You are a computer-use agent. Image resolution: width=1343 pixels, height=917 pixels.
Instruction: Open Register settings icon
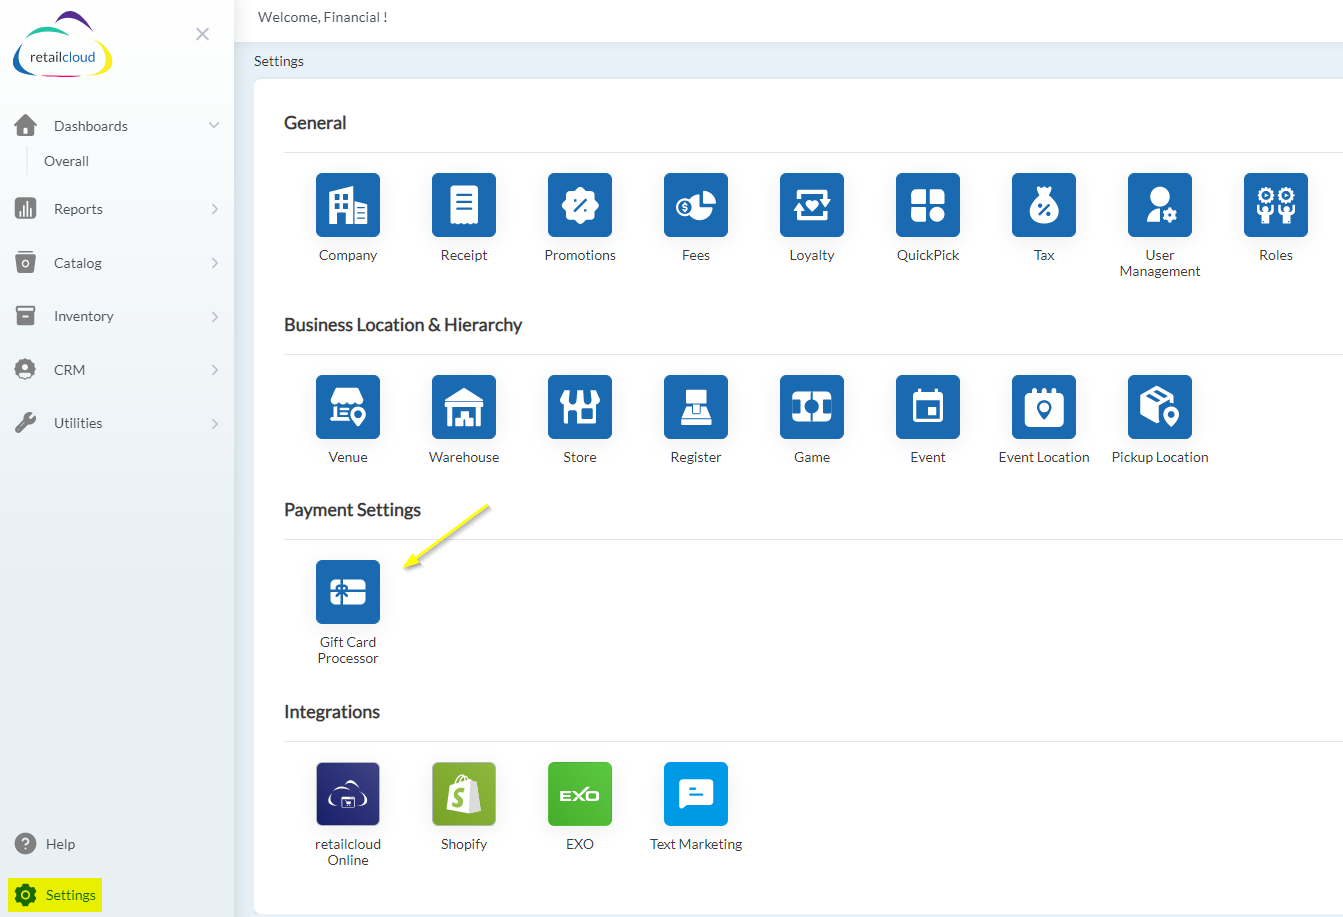(x=696, y=407)
